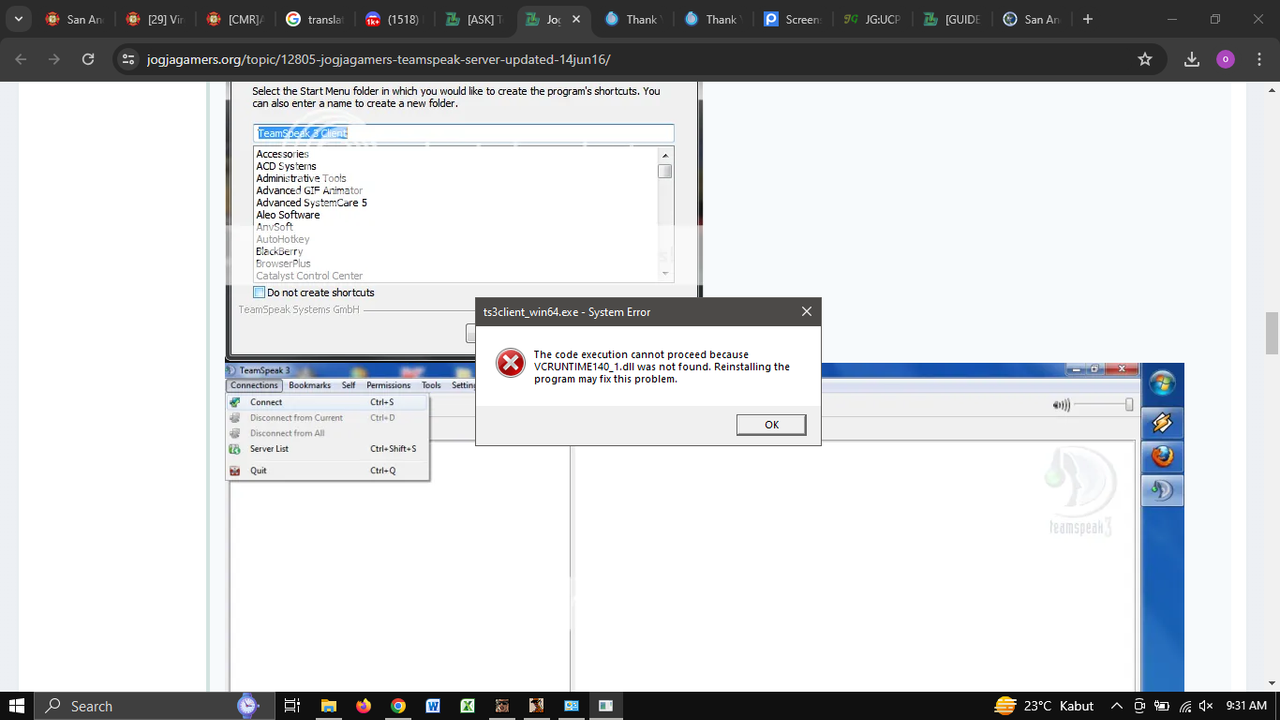Choose Server List from the Connections menu

[x=328, y=449]
